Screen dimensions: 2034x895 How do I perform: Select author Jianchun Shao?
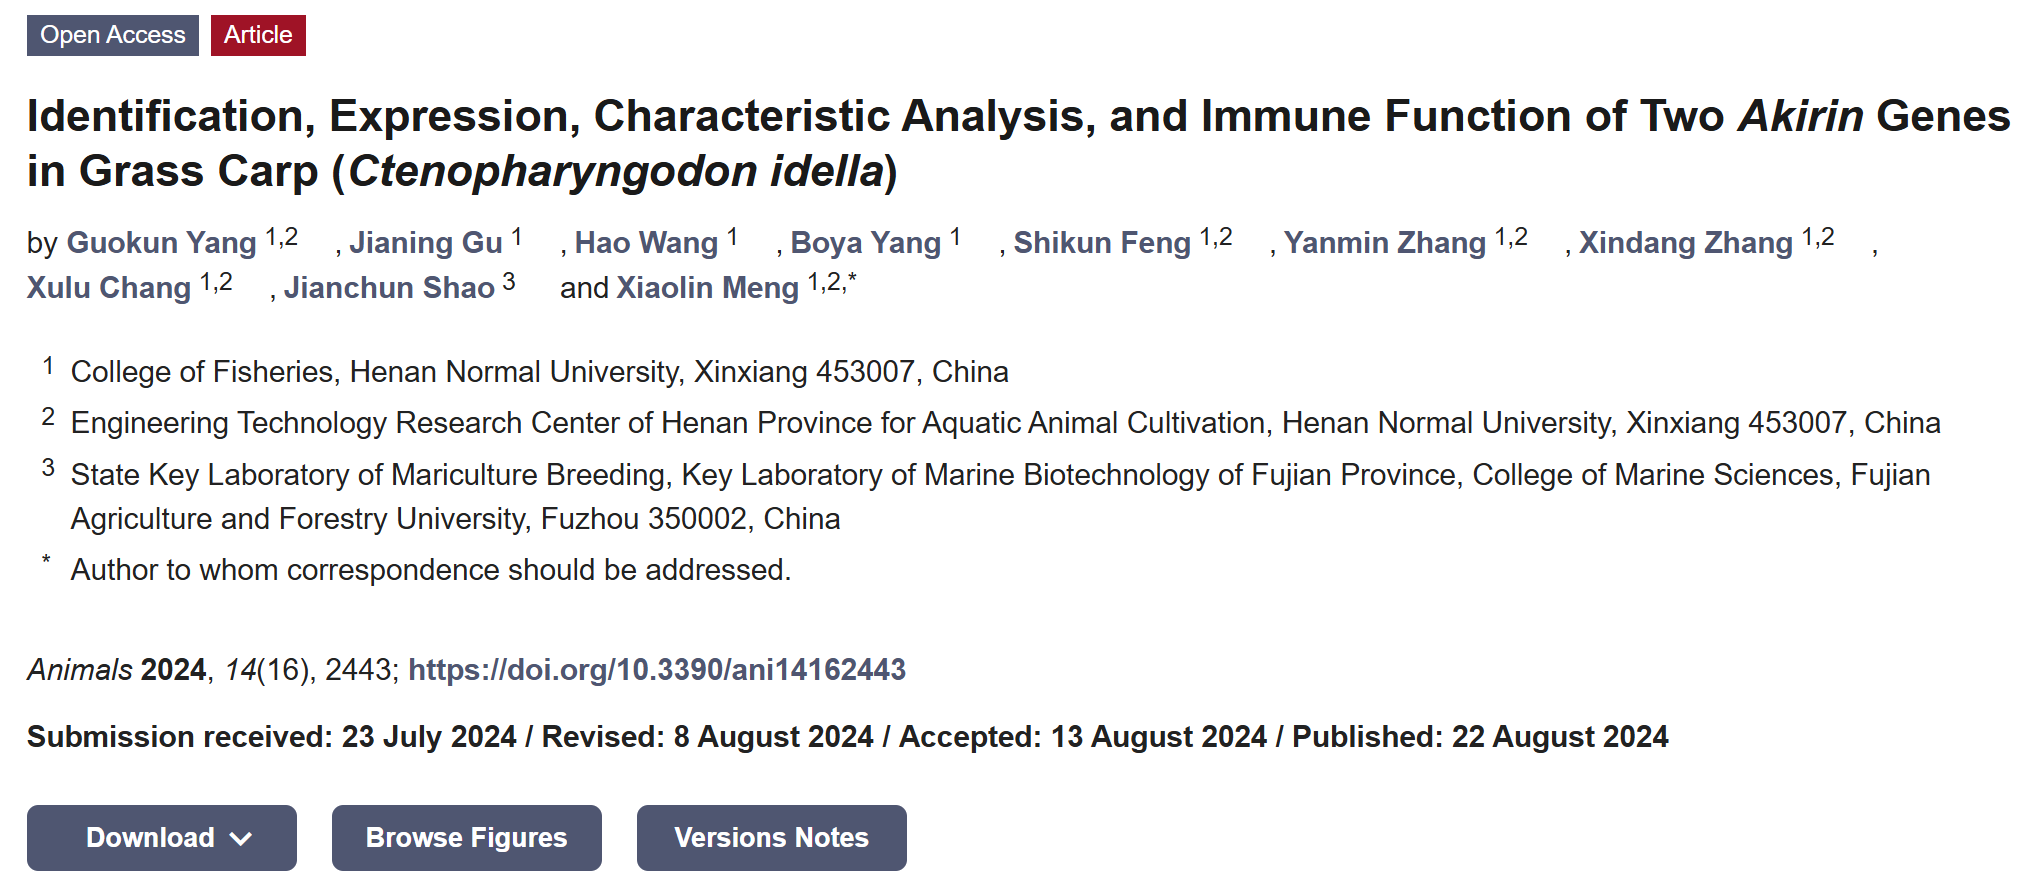[389, 288]
